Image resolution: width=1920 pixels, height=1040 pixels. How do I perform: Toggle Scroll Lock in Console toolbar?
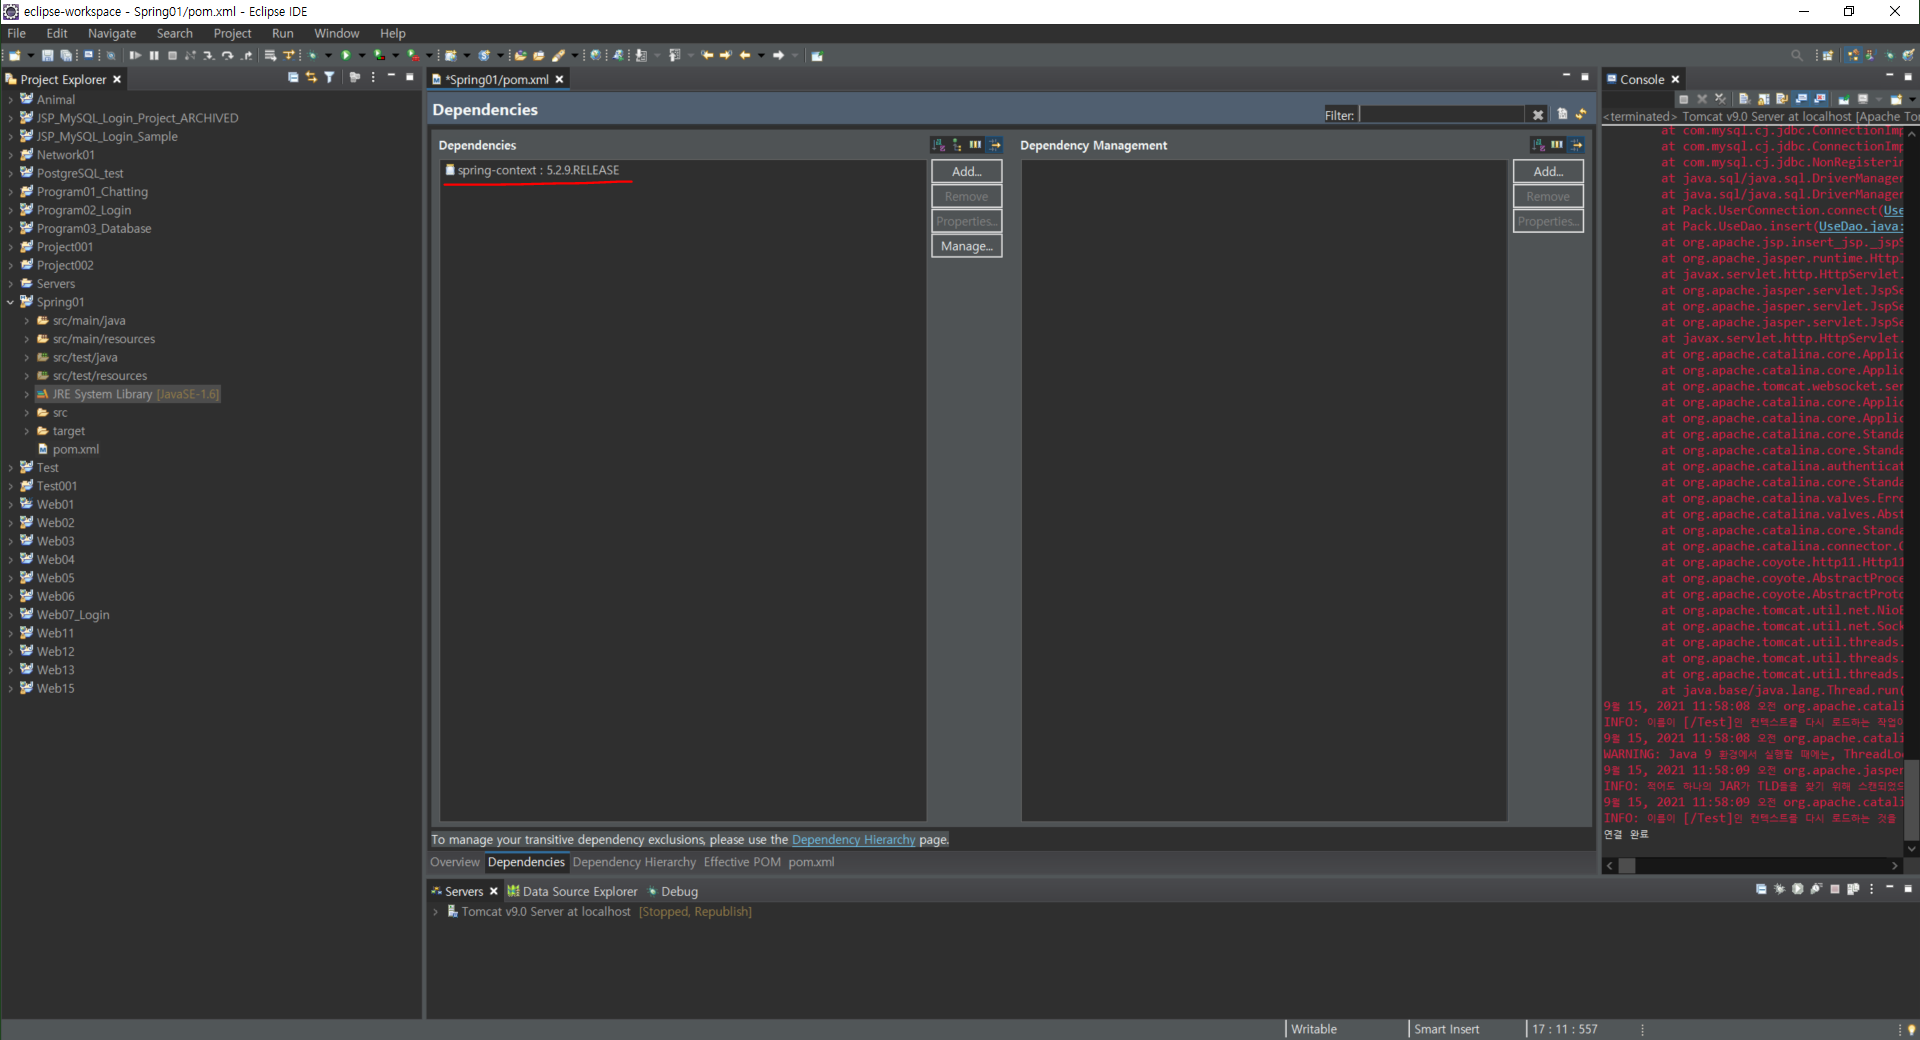pyautogui.click(x=1763, y=99)
